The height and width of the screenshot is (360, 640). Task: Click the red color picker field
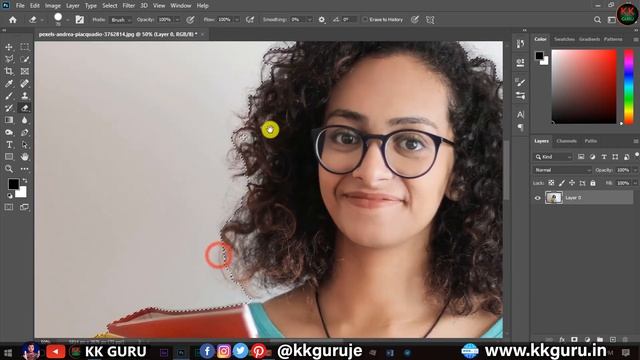[x=584, y=87]
